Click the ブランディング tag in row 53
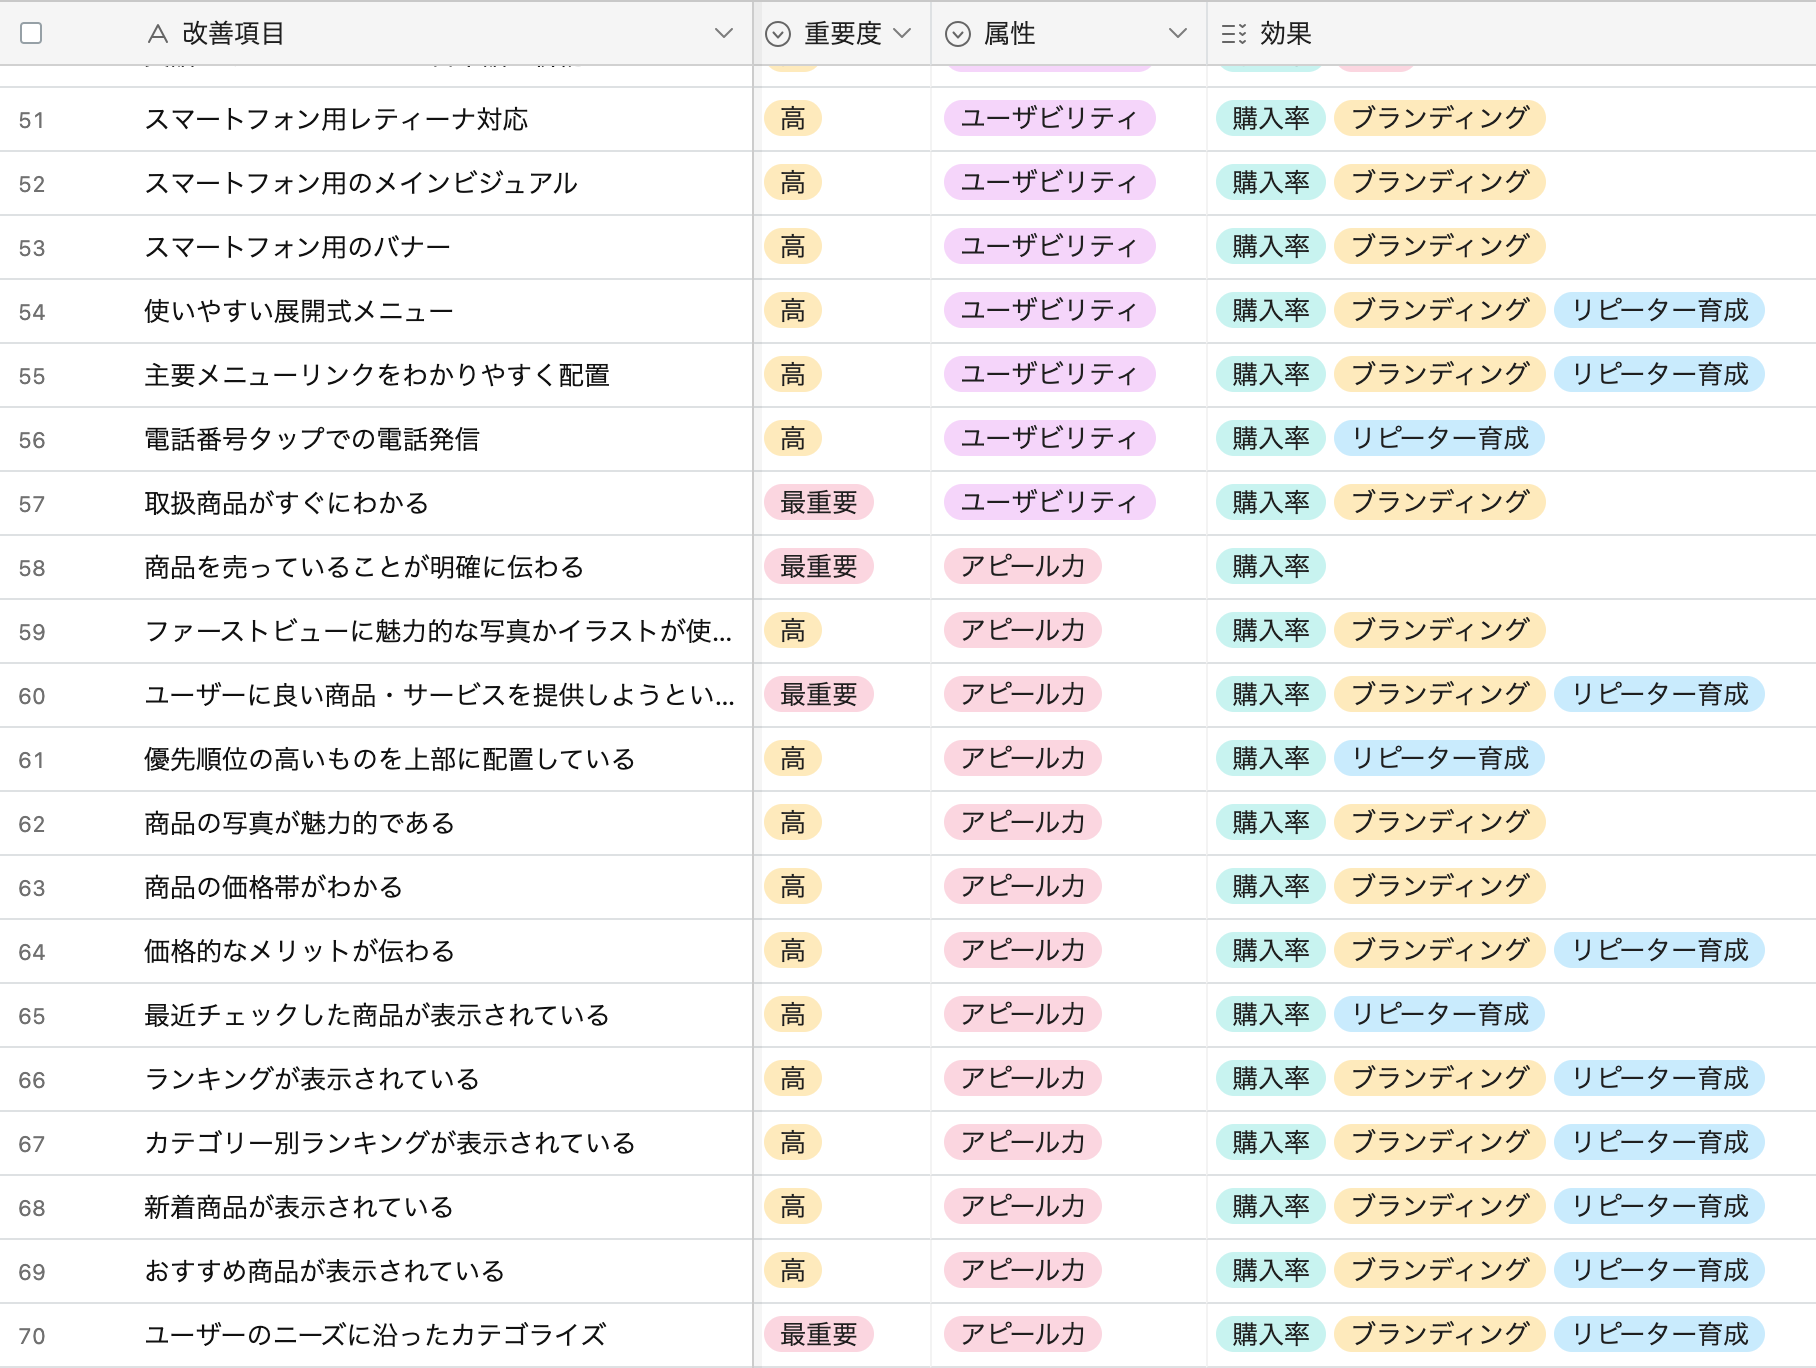 click(x=1440, y=246)
